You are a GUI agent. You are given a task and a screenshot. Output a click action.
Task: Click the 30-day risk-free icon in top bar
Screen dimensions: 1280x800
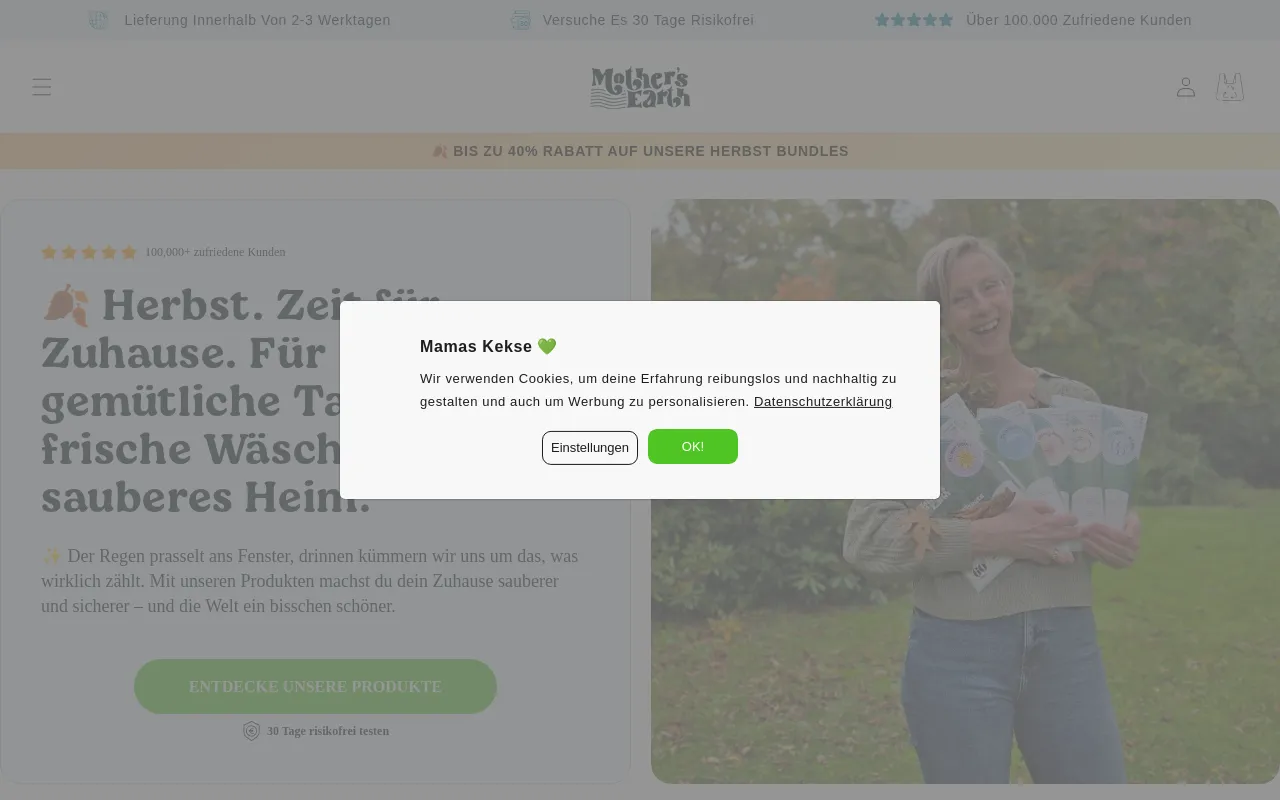[521, 20]
